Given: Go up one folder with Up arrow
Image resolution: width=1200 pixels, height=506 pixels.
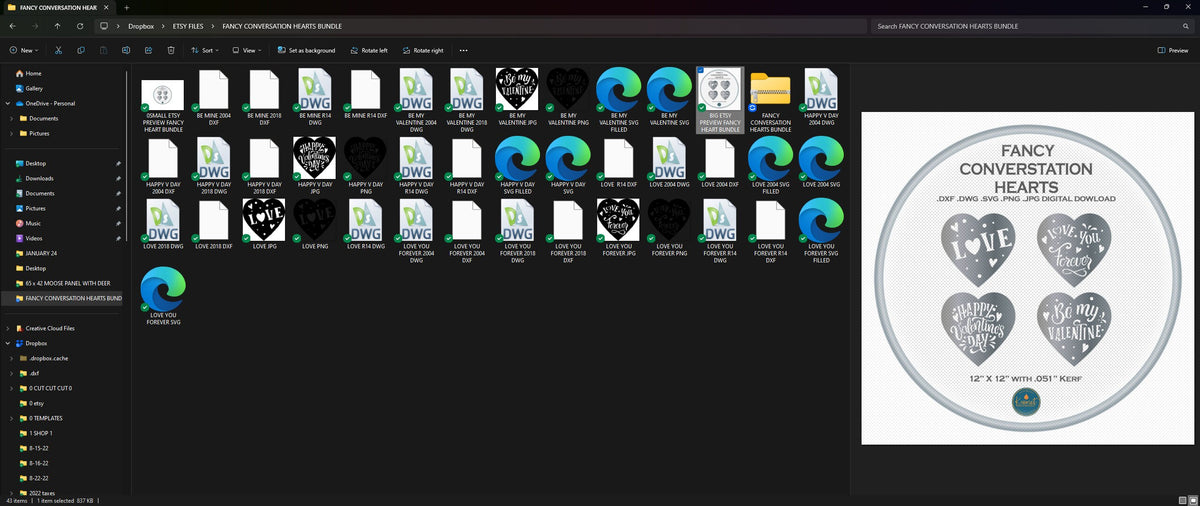Looking at the screenshot, I should click(x=57, y=26).
